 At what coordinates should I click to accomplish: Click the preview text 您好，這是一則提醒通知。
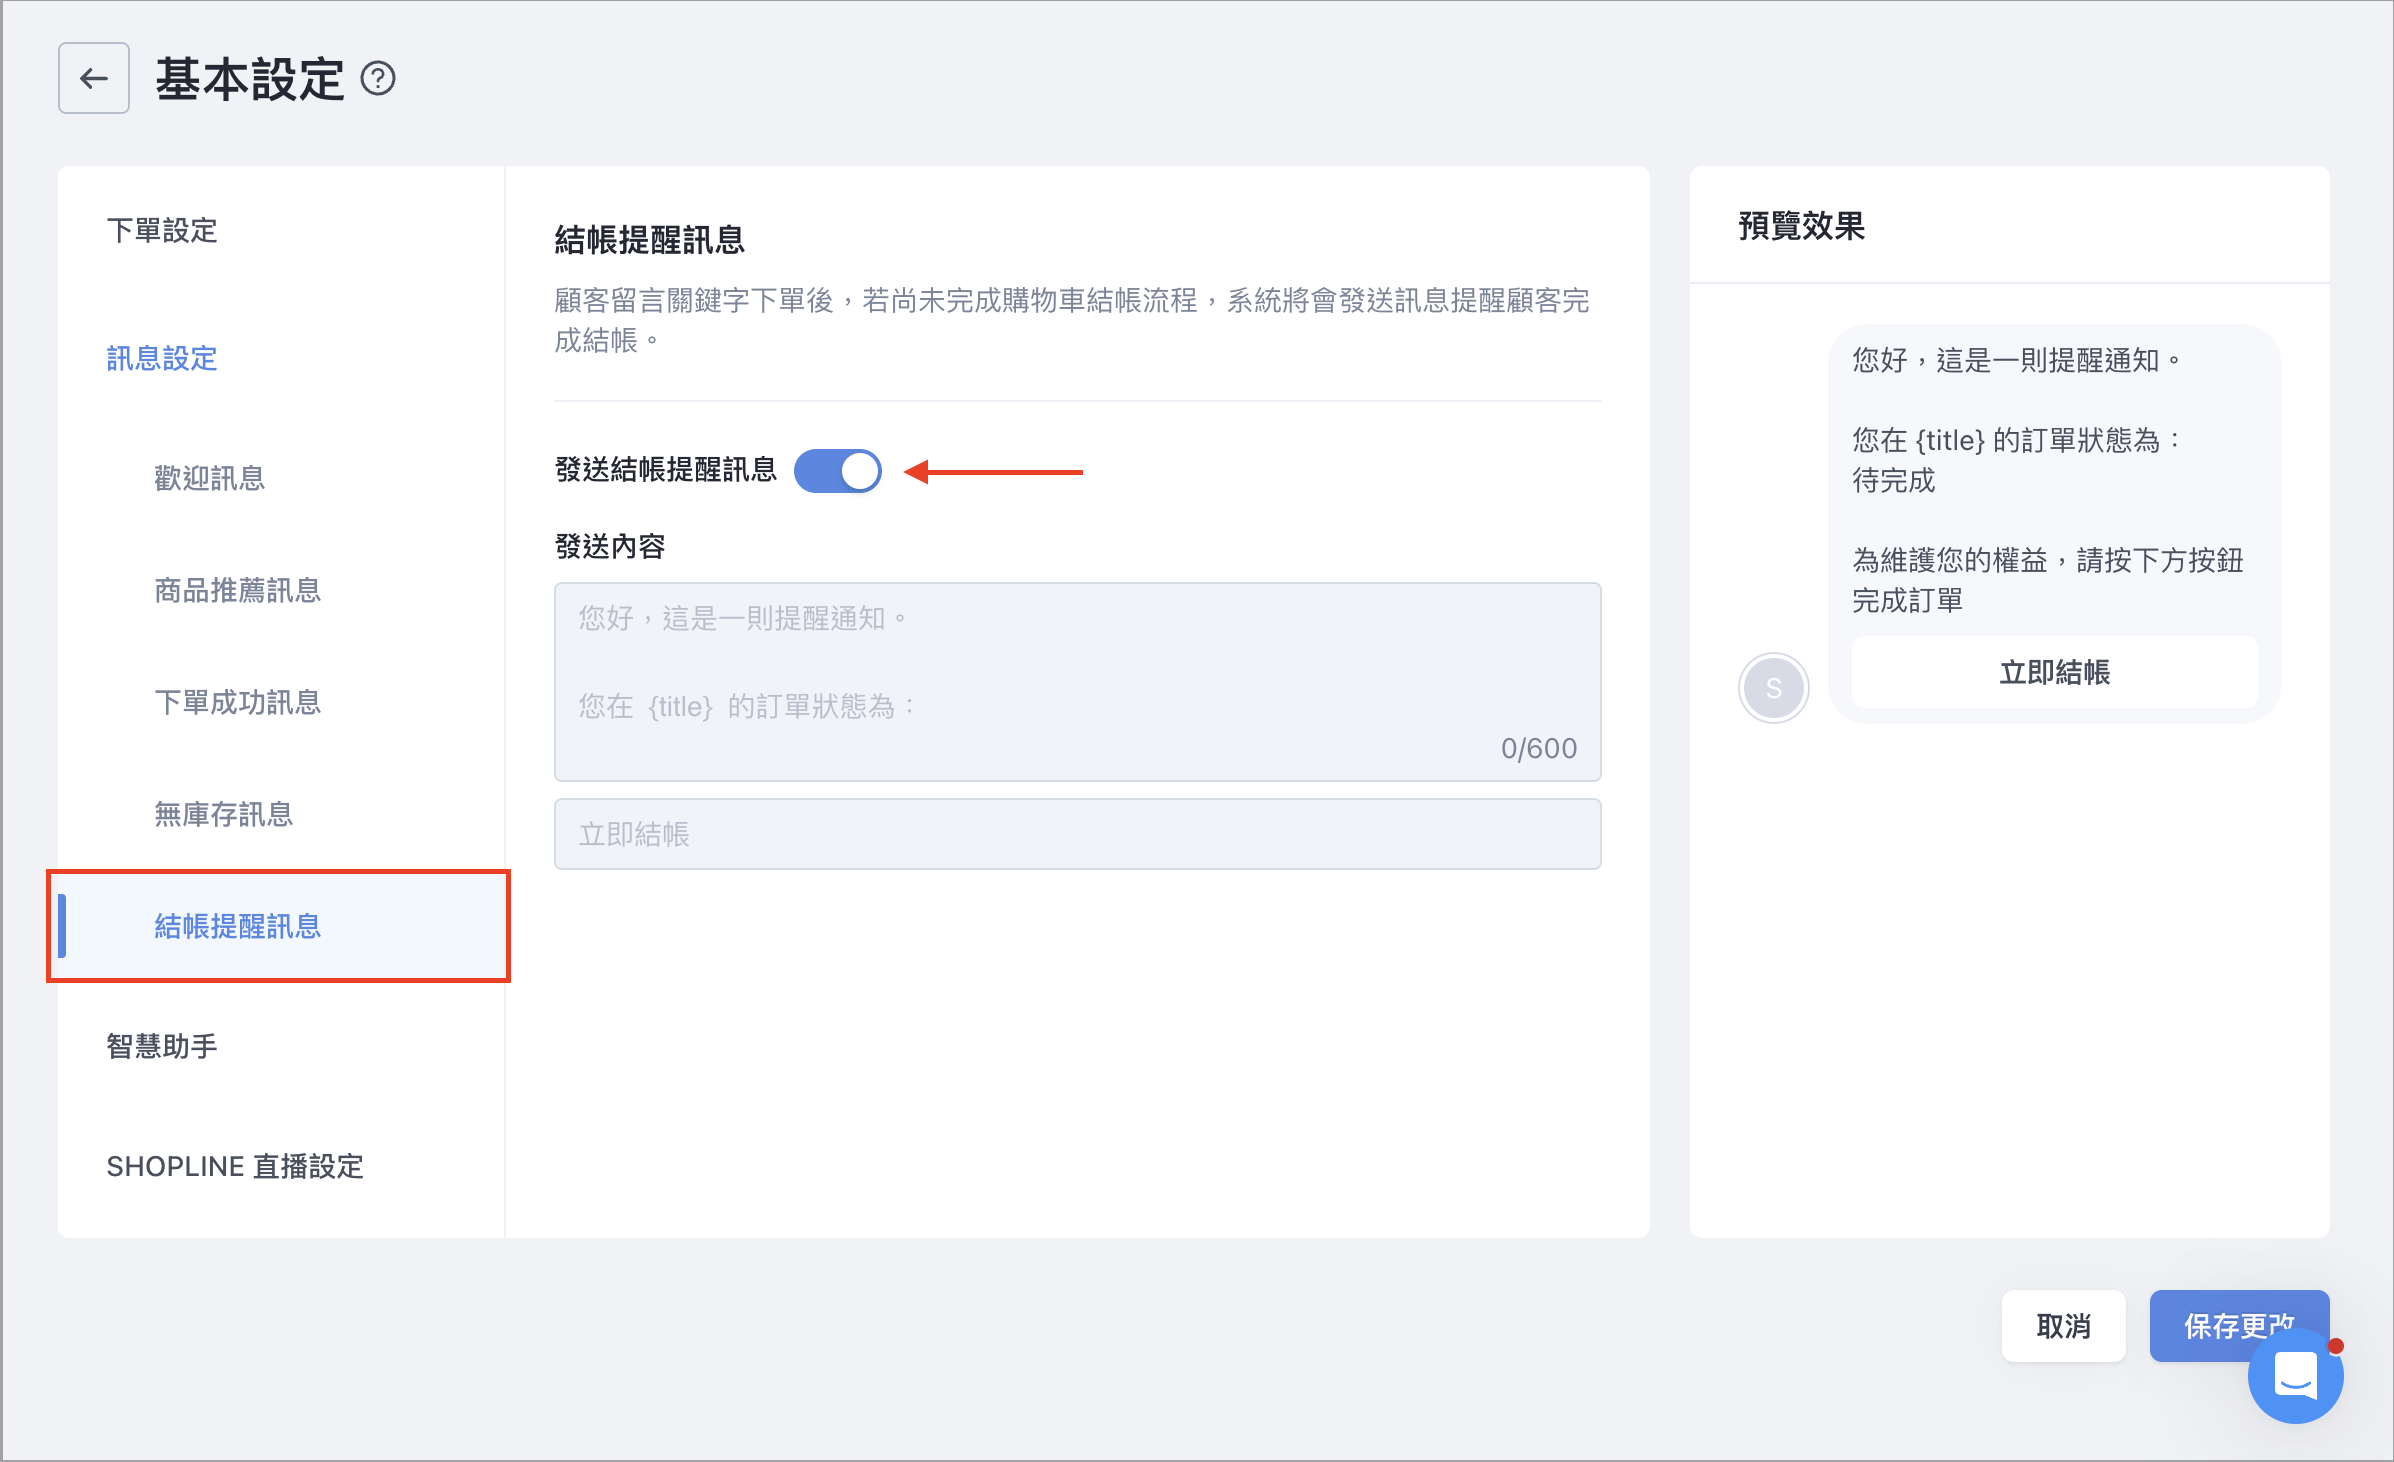2016,360
